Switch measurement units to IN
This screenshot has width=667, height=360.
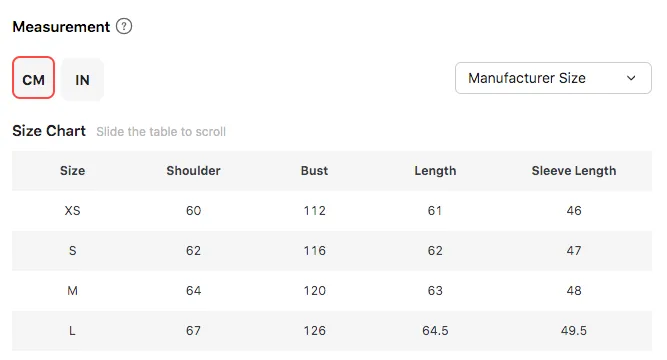pyautogui.click(x=83, y=80)
